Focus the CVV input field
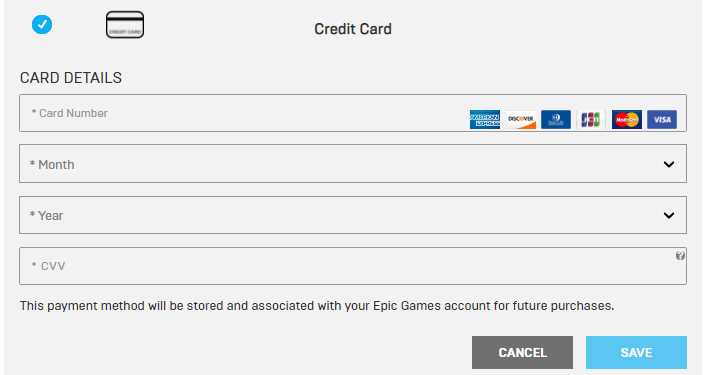 (353, 266)
